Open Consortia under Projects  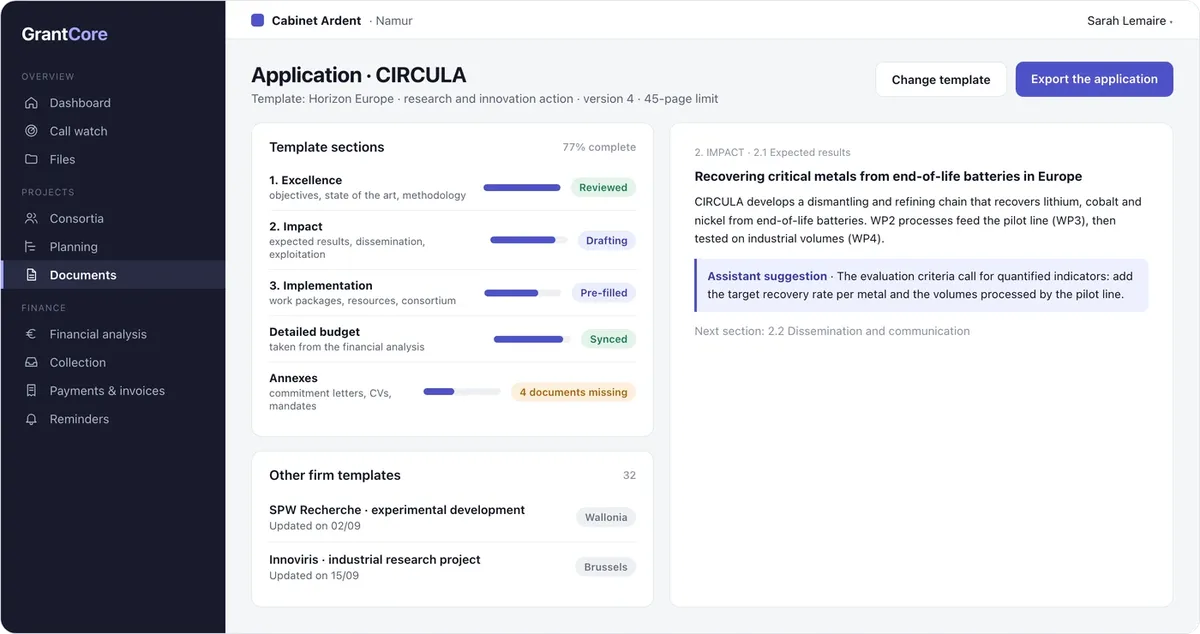point(113,218)
